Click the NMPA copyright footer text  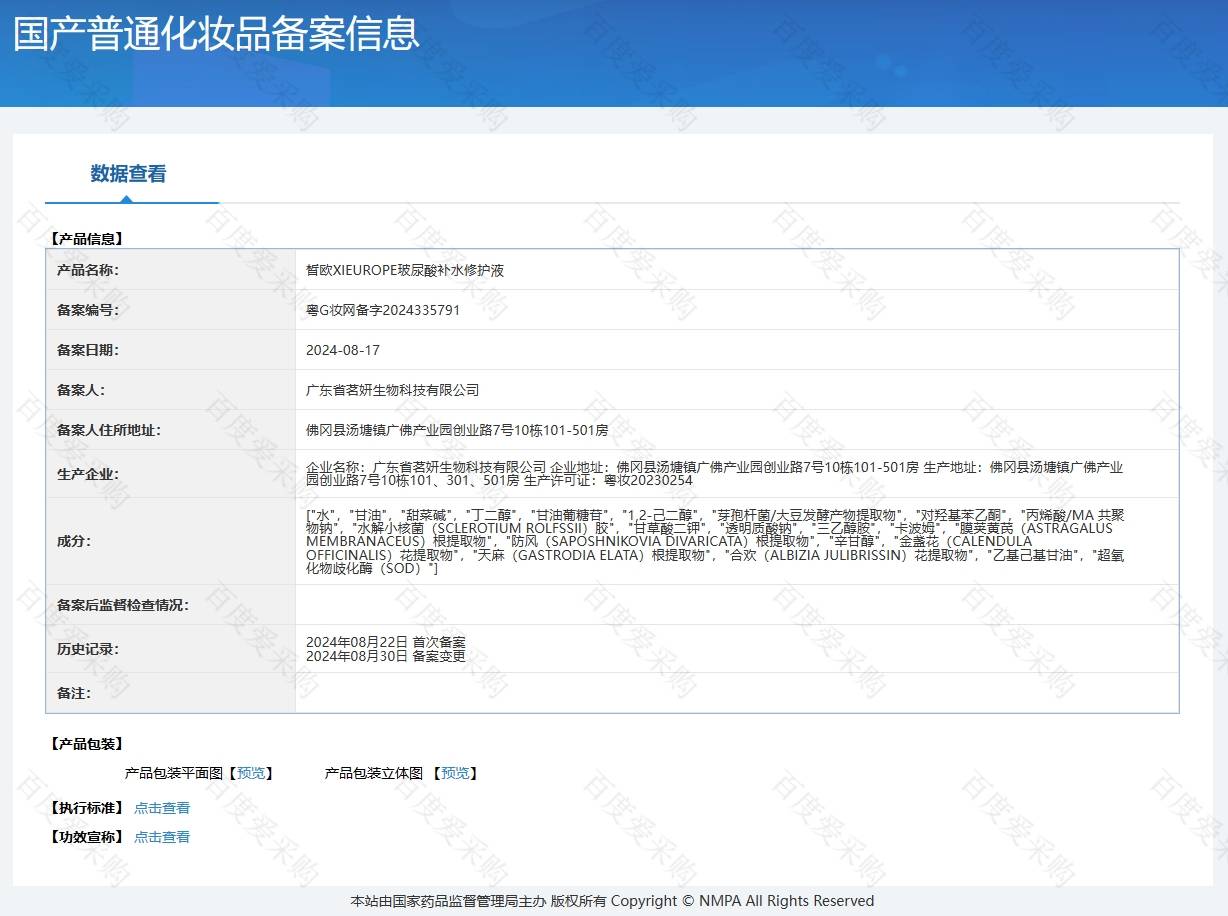612,901
